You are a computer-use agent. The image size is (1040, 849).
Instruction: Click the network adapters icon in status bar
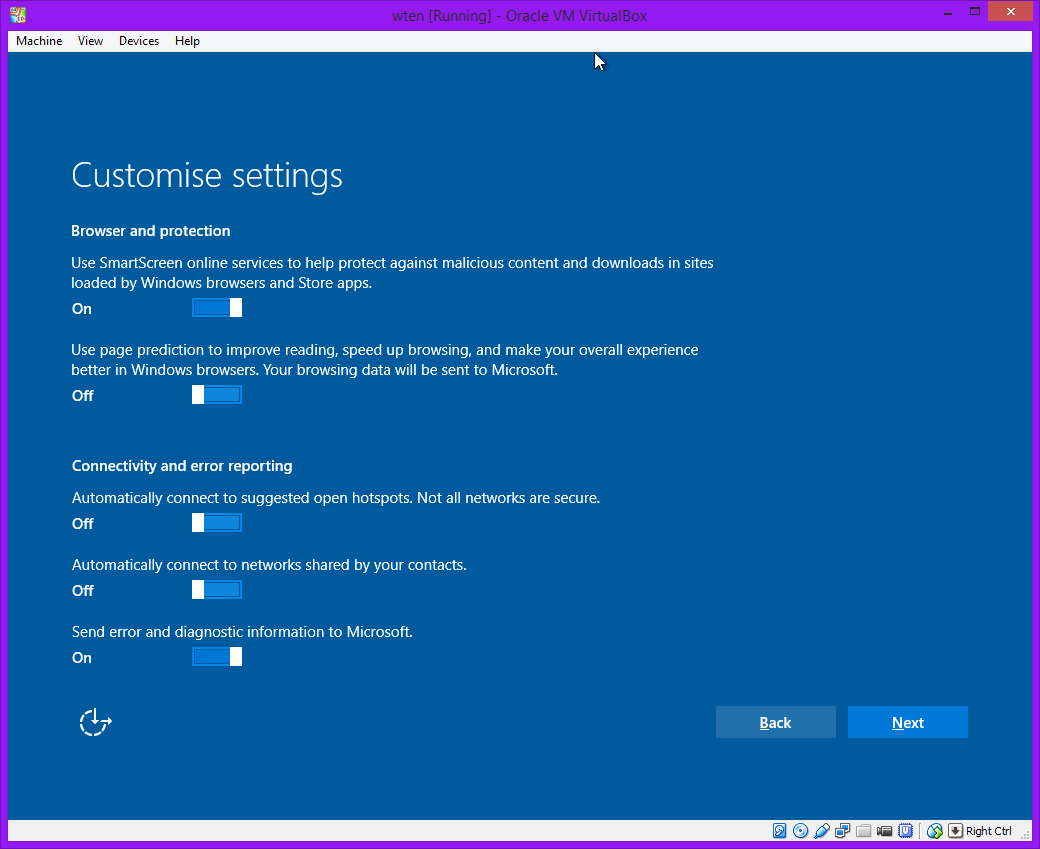(x=843, y=831)
